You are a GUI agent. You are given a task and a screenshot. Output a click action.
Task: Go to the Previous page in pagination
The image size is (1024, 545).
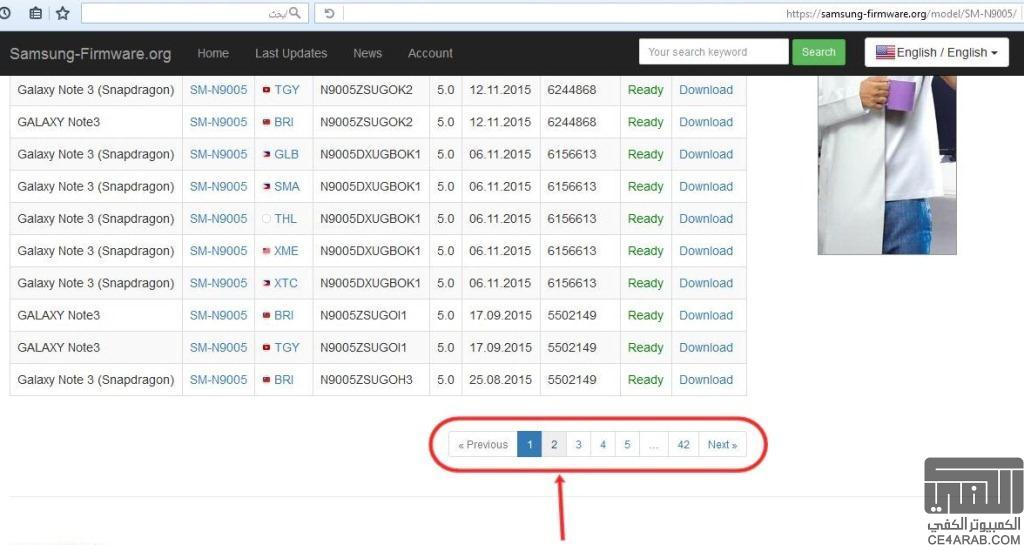[483, 444]
